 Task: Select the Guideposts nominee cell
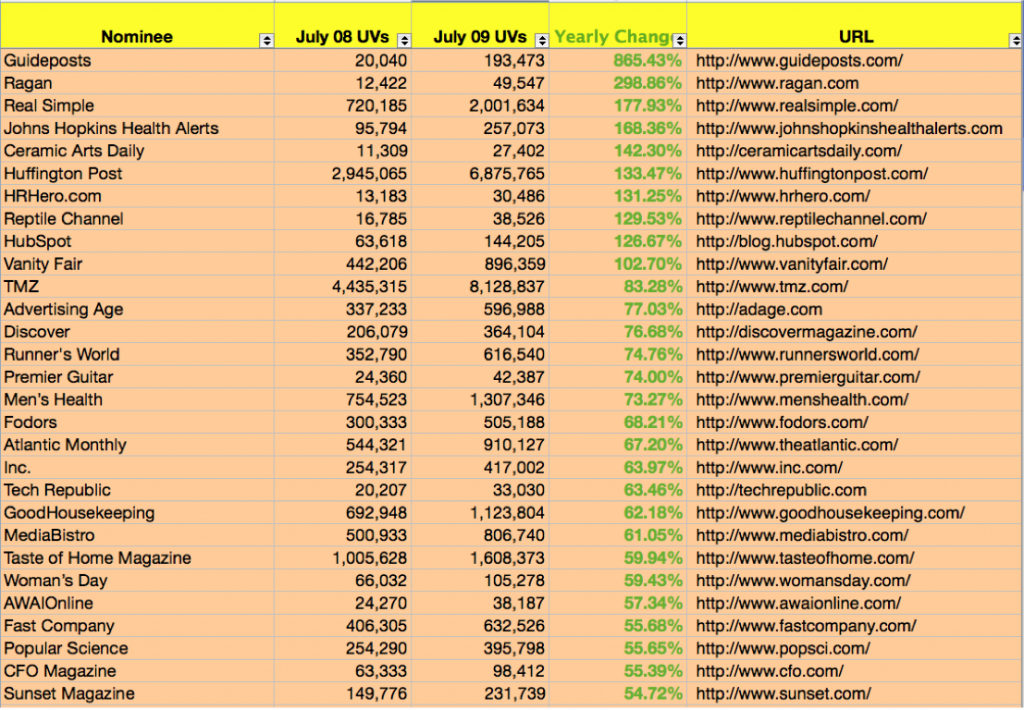coord(48,60)
